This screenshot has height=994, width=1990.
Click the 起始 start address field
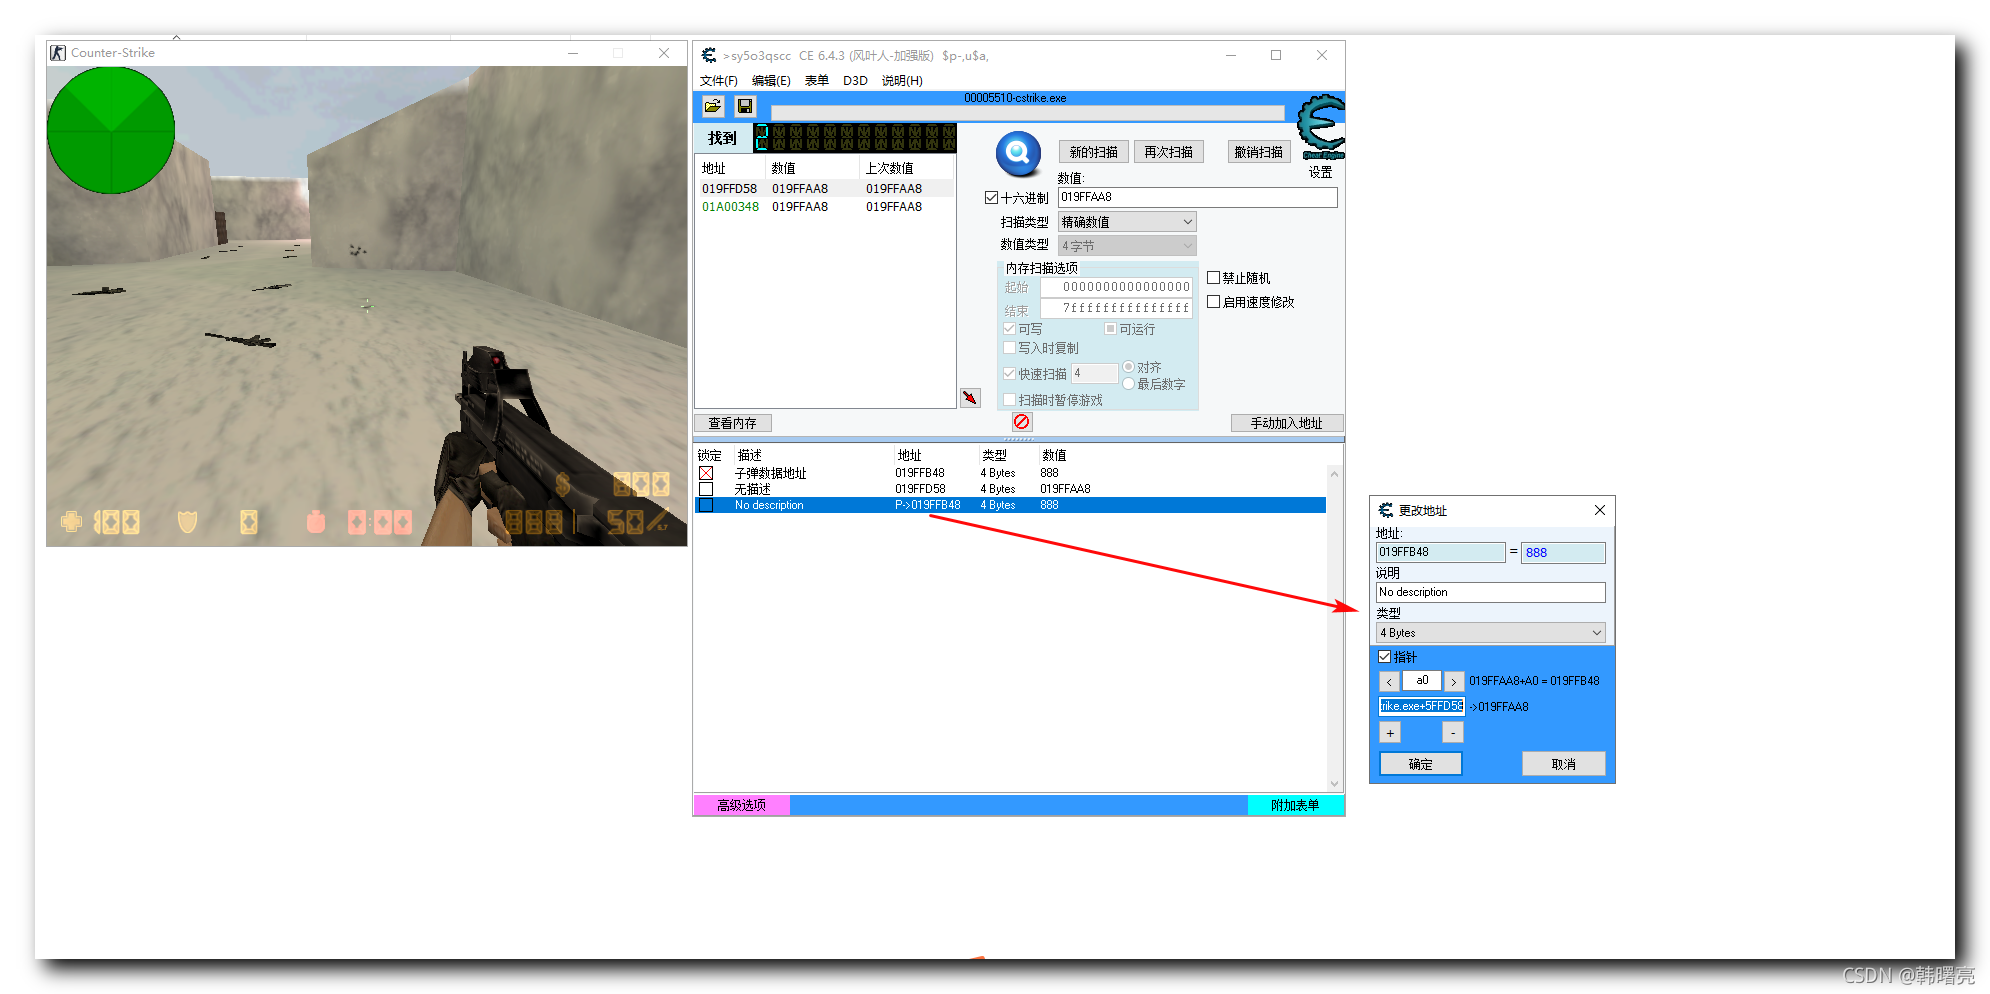tap(1116, 287)
